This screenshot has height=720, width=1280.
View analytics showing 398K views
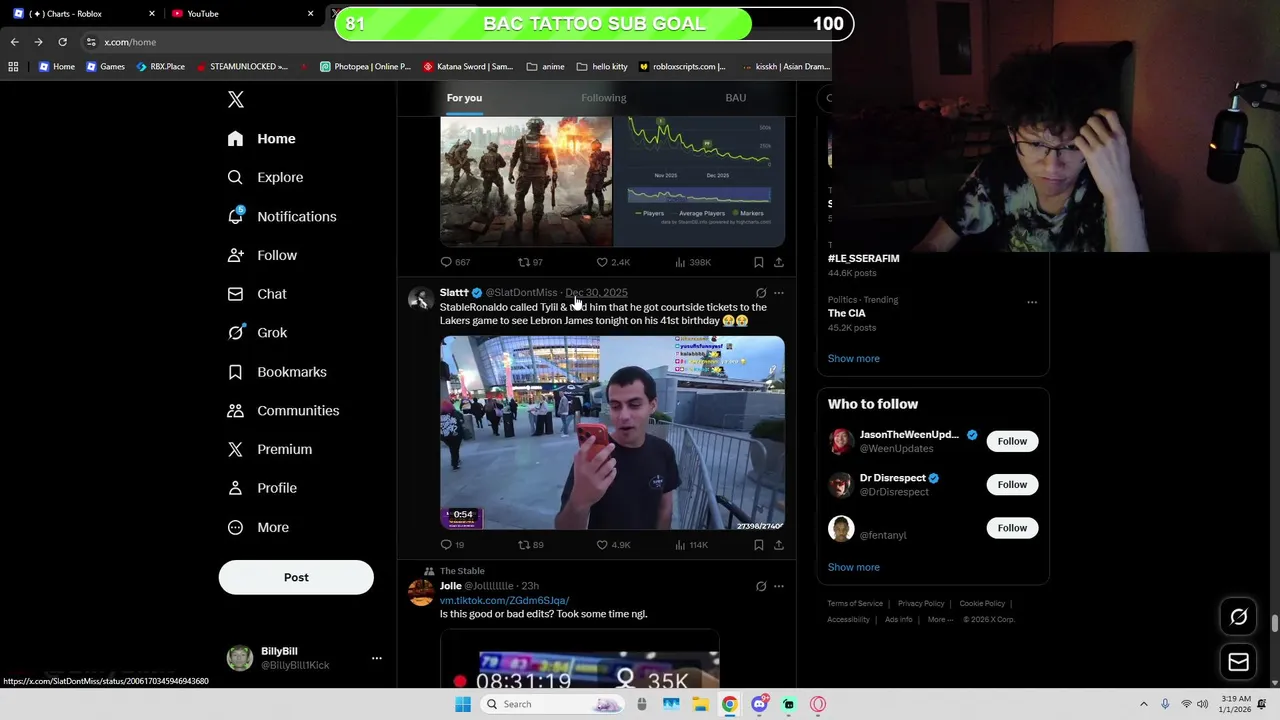[693, 262]
